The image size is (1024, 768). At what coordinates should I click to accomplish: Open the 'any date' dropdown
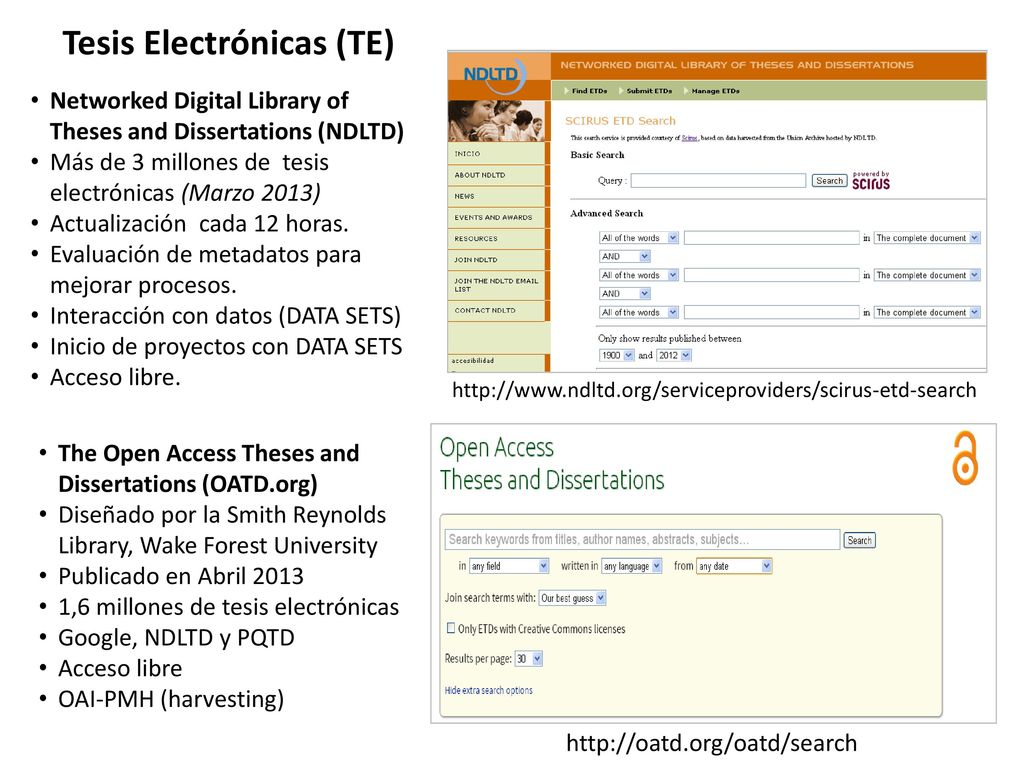pos(735,566)
